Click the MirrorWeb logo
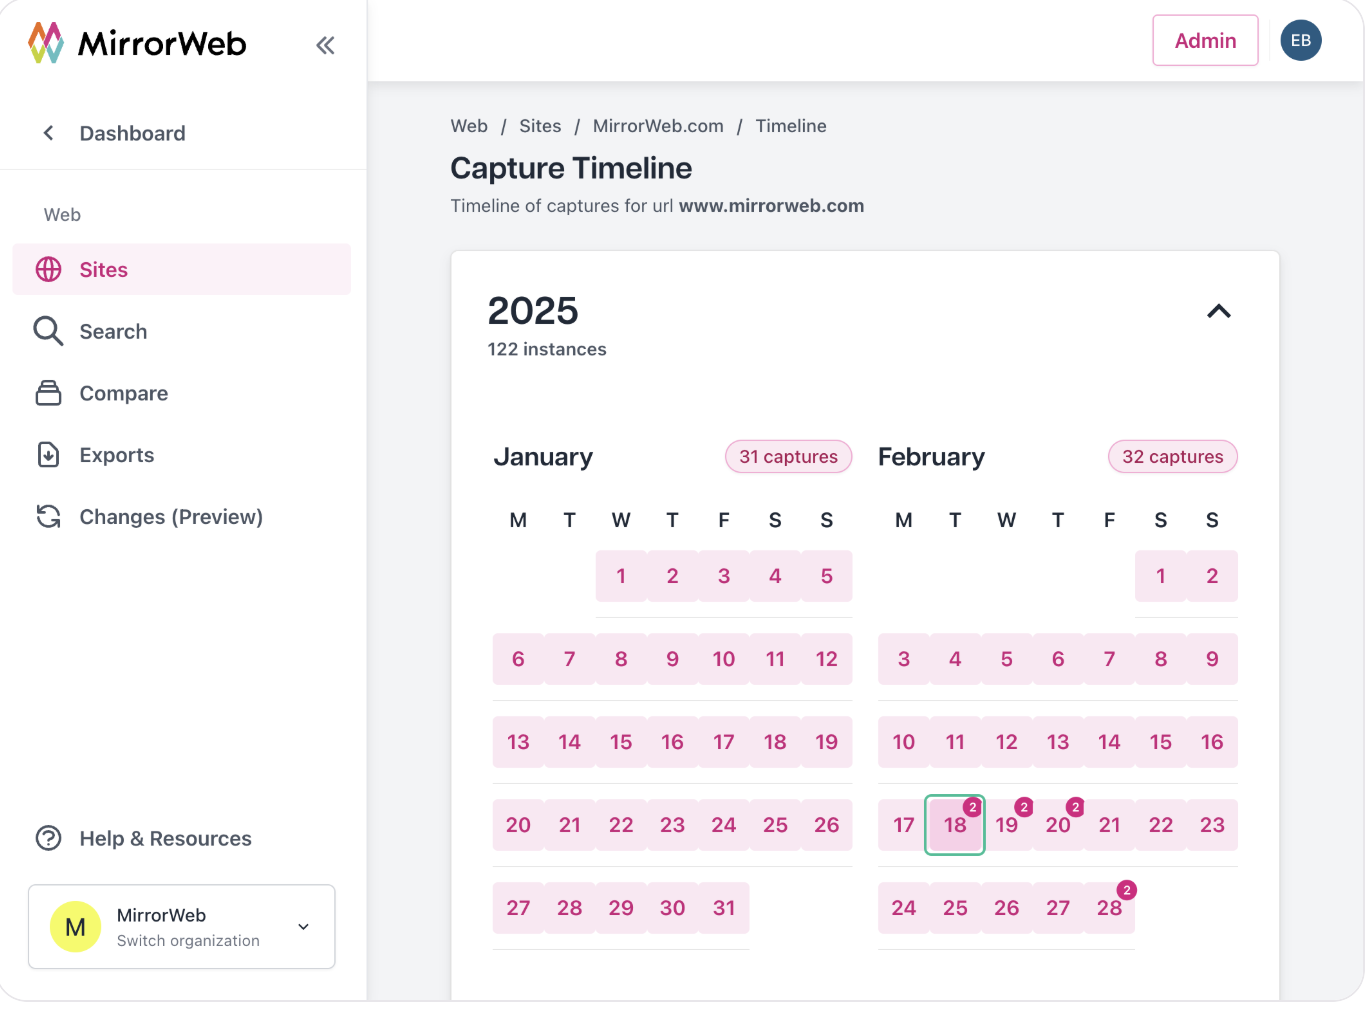Viewport: 1372px width, 1010px height. [x=137, y=43]
